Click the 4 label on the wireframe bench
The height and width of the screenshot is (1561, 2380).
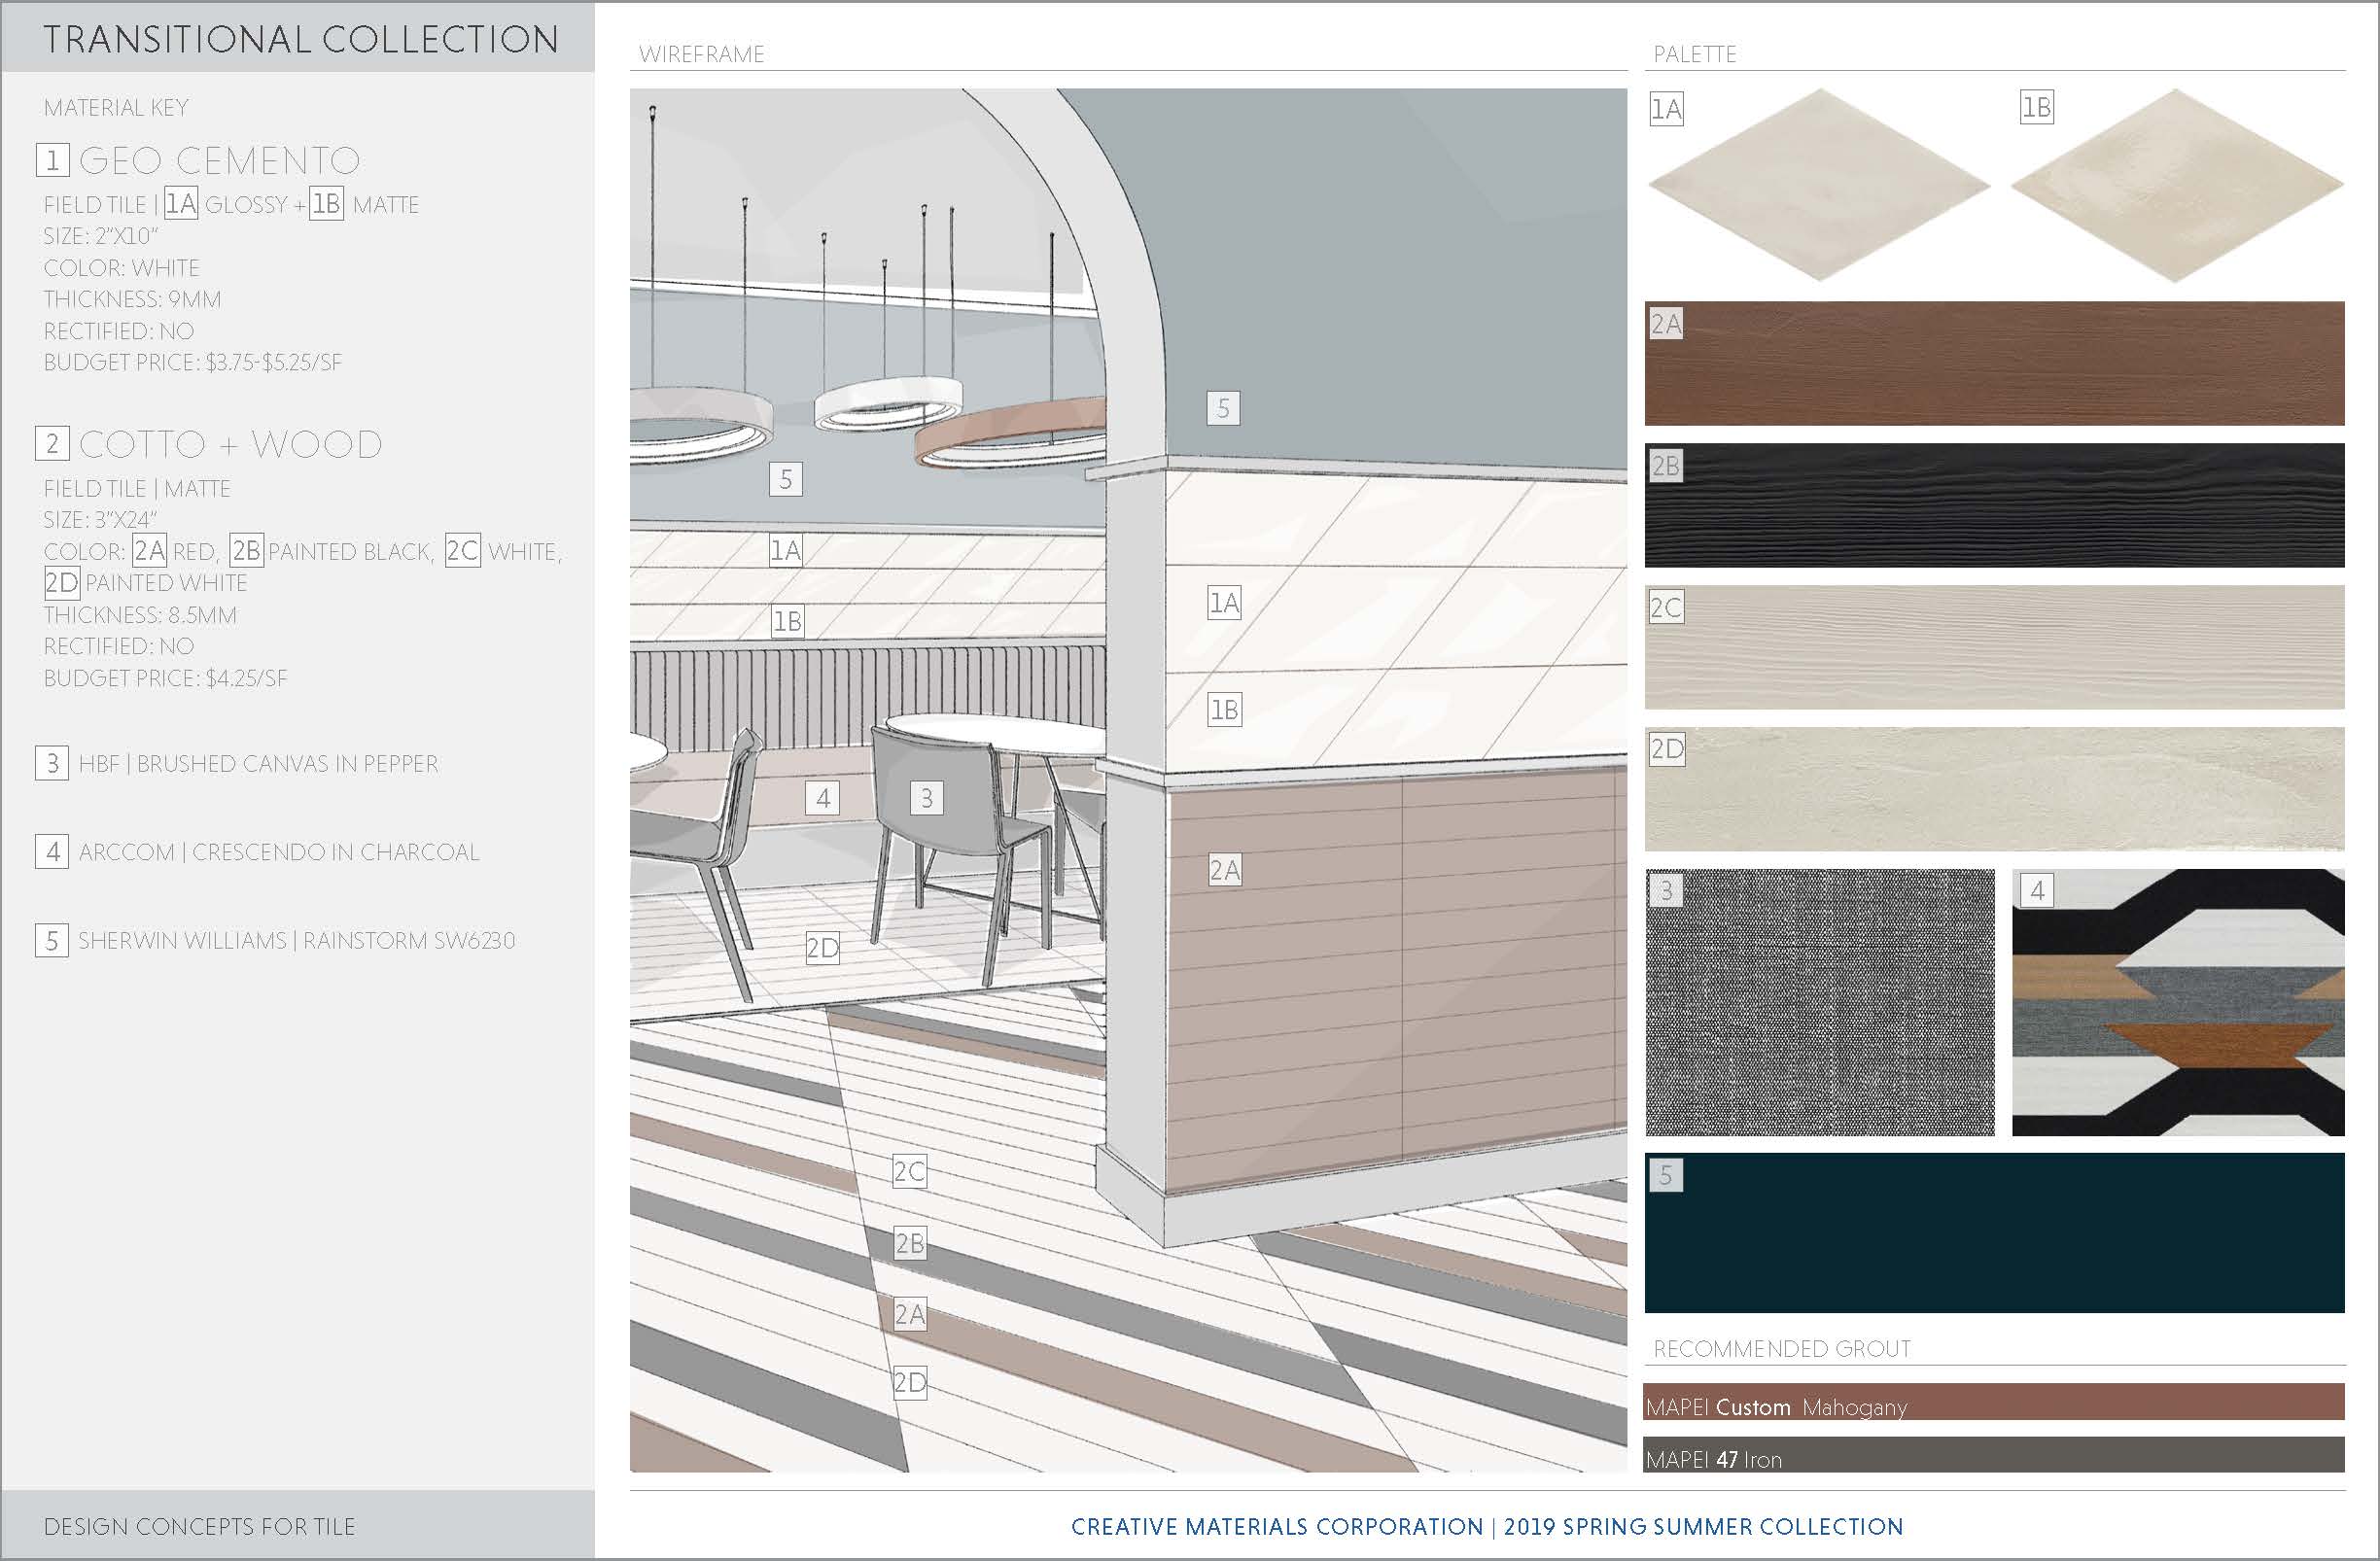pyautogui.click(x=822, y=797)
